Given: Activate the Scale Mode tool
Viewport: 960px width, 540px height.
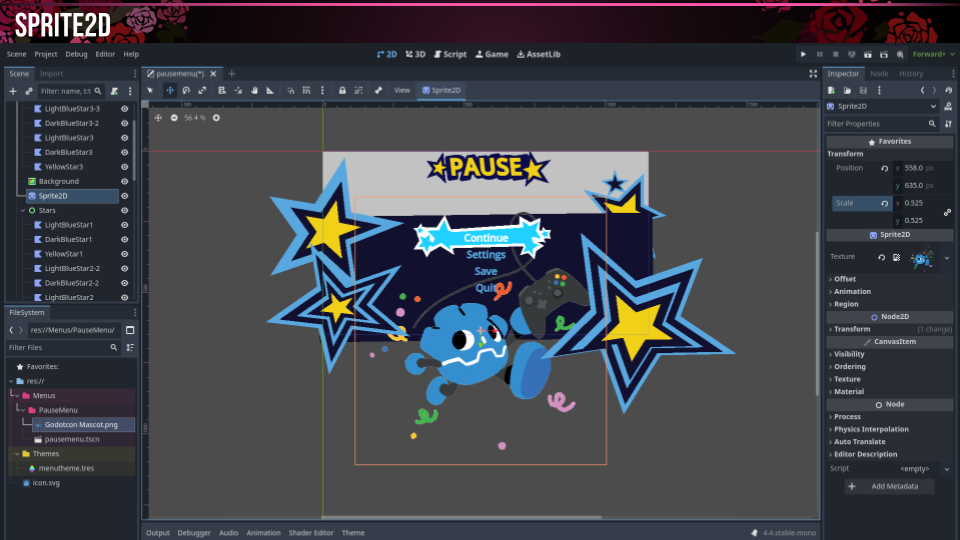Looking at the screenshot, I should click(202, 91).
